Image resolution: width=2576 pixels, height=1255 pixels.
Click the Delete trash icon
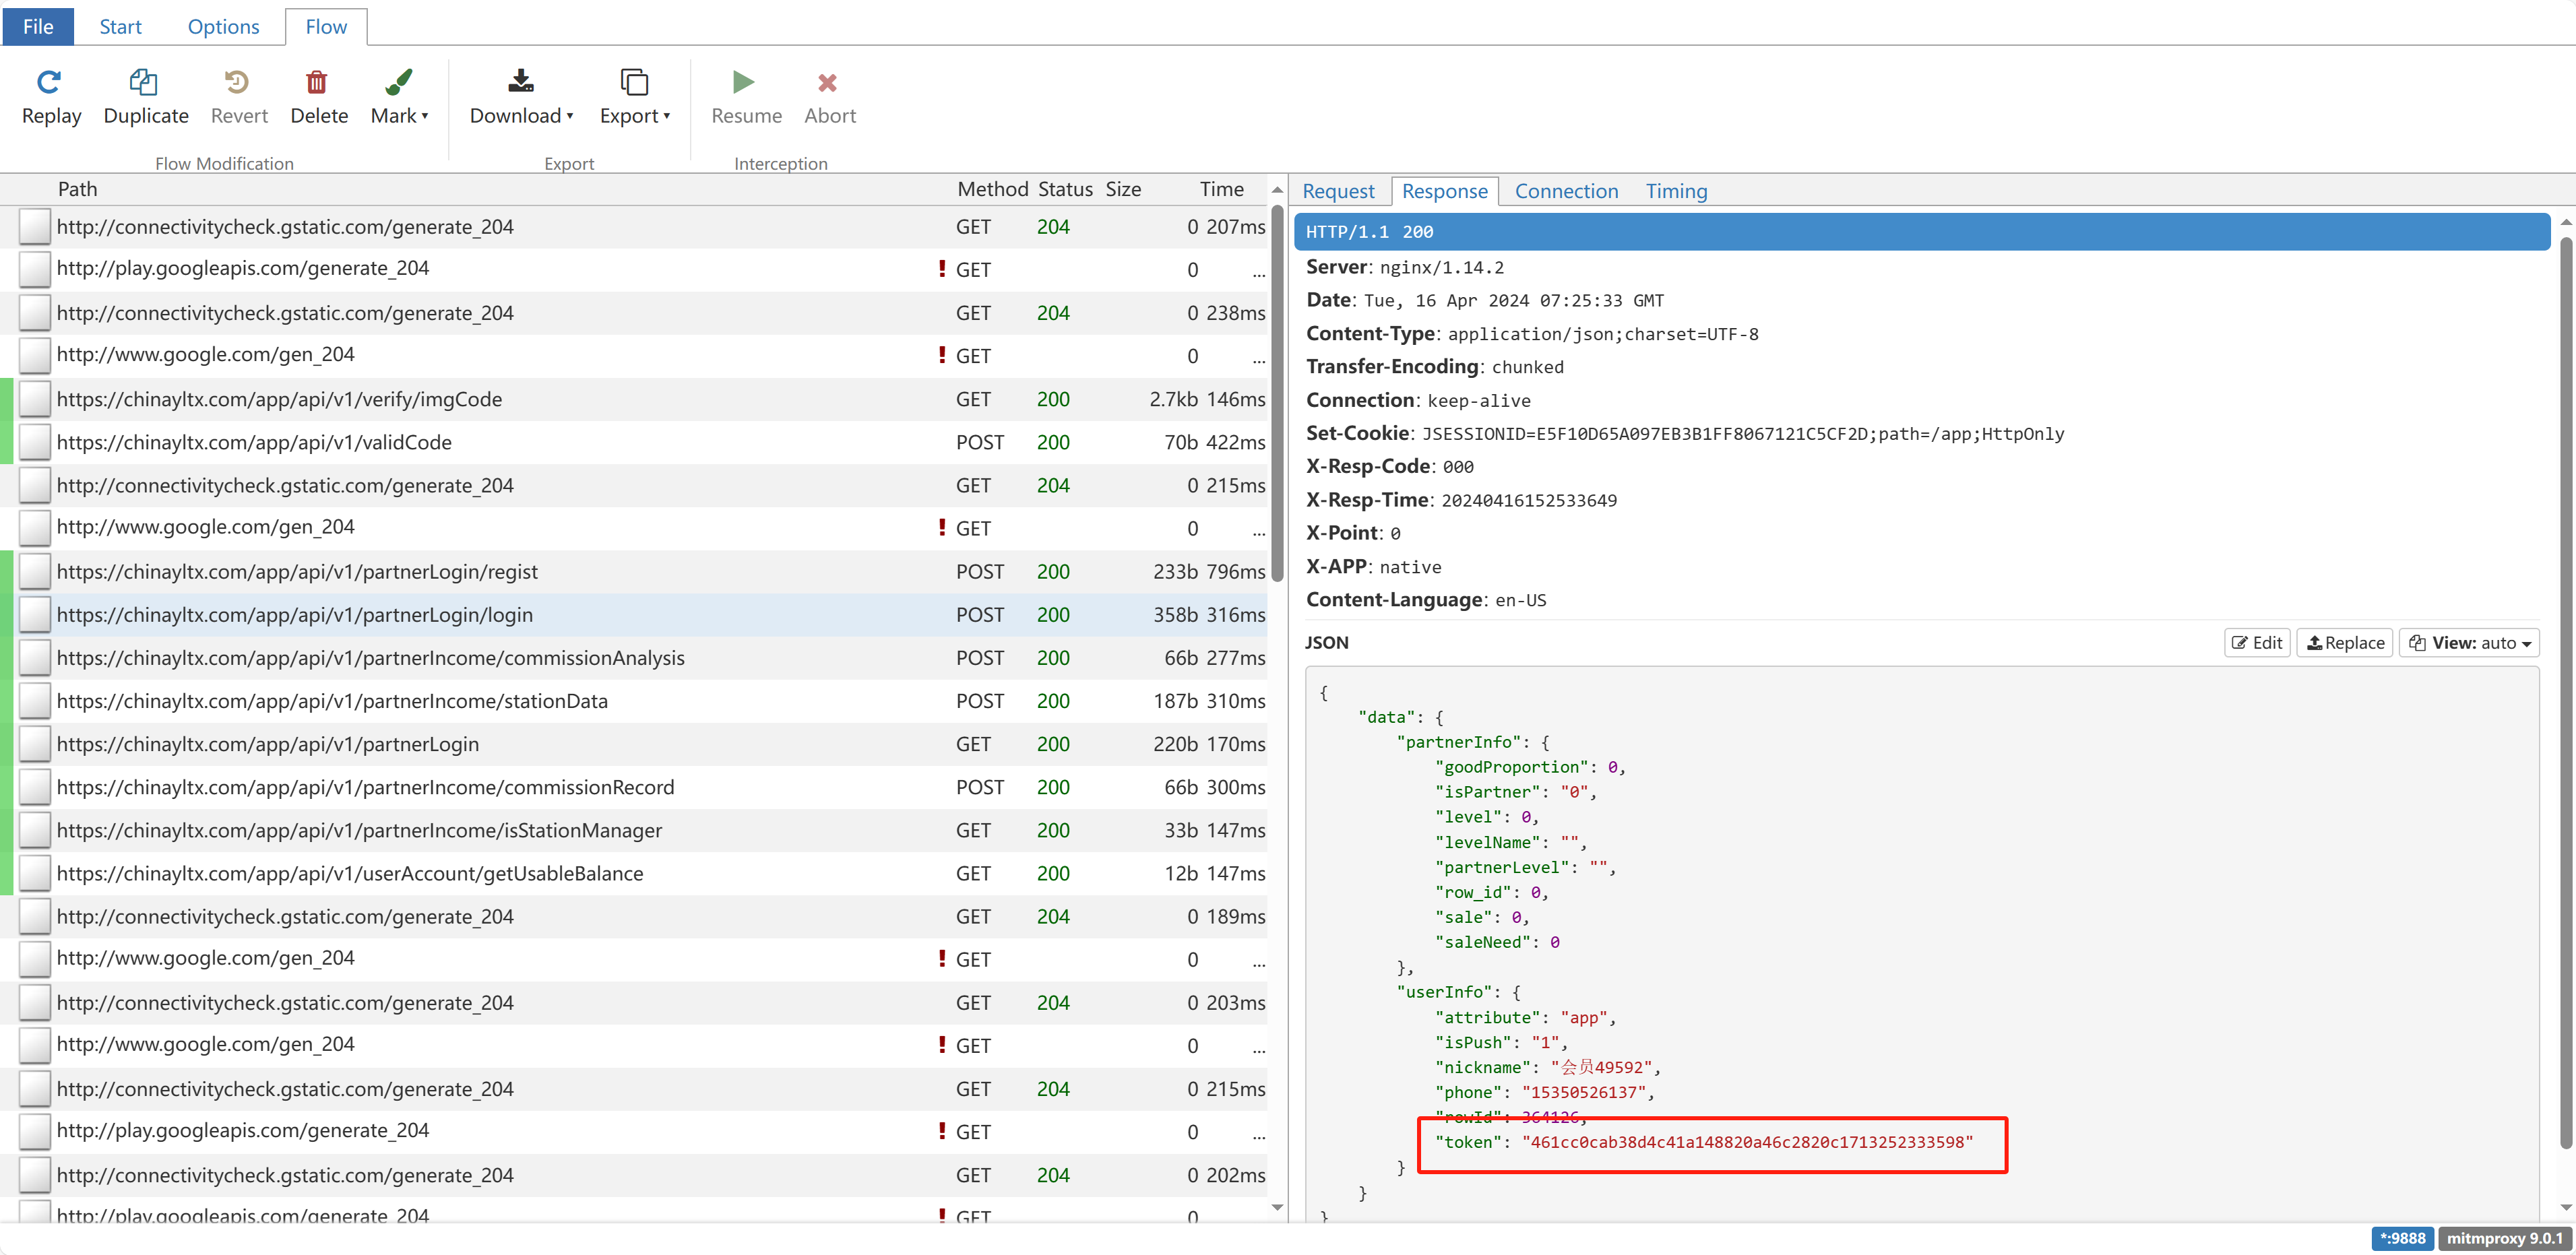point(317,82)
